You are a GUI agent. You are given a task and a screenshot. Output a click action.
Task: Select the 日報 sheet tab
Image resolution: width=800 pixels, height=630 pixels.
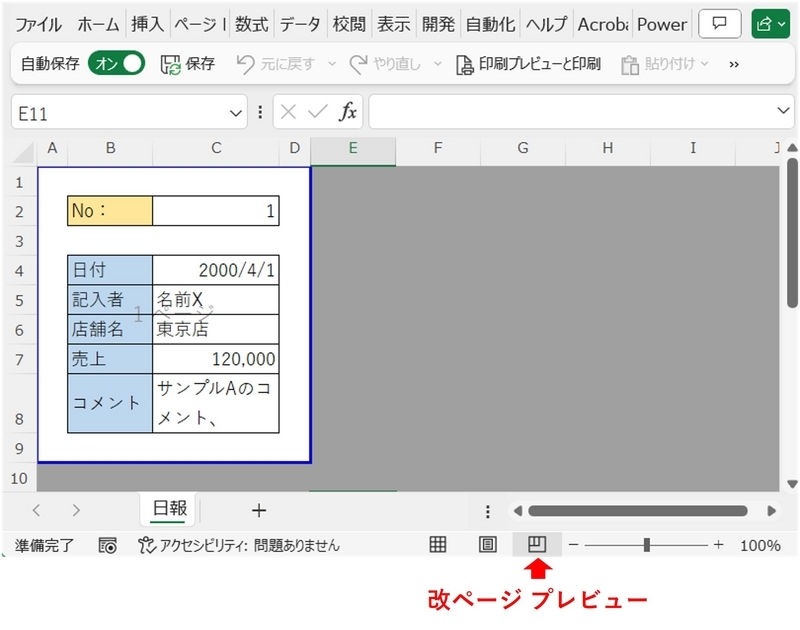167,509
